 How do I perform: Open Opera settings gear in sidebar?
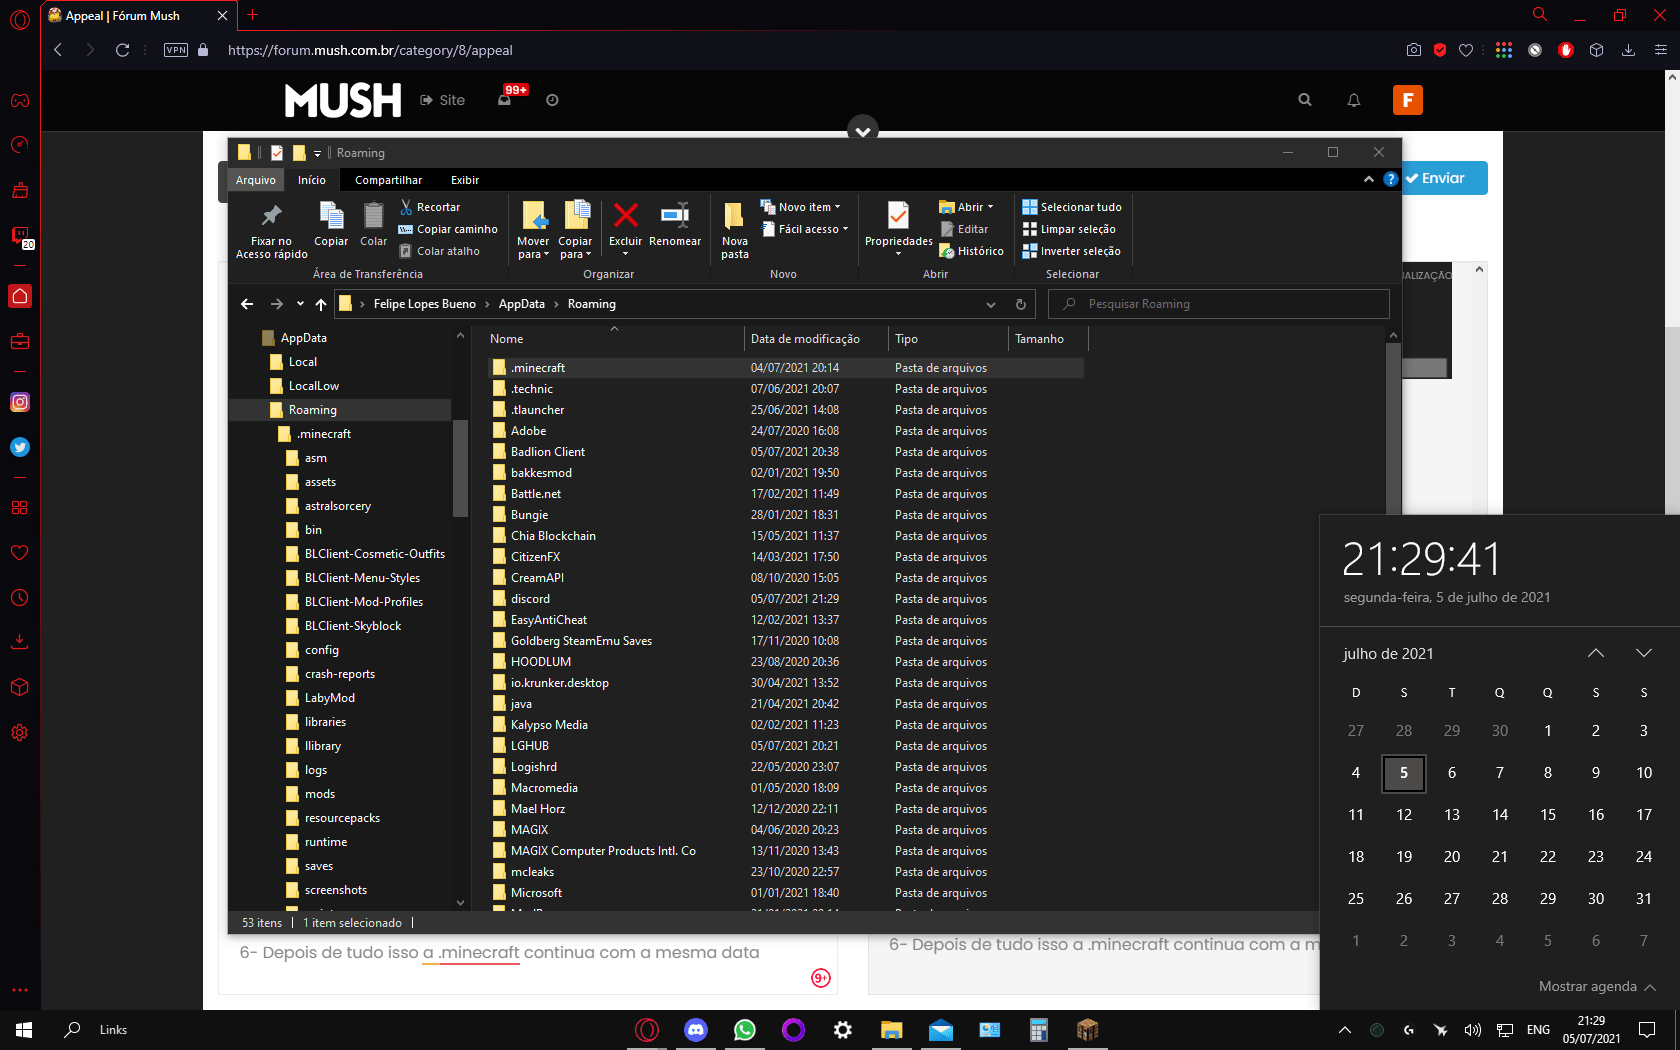click(20, 732)
